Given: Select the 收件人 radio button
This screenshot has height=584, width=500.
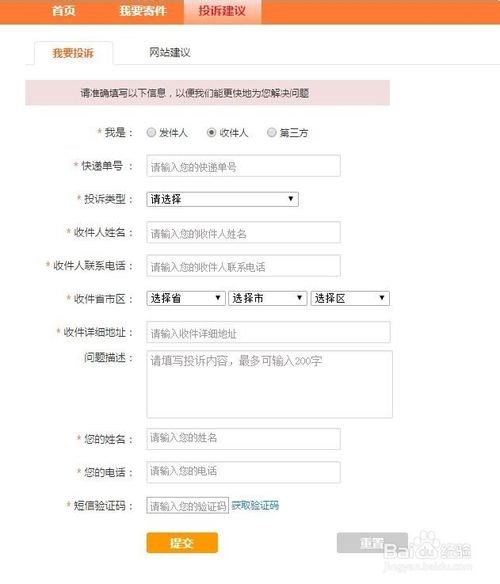Looking at the screenshot, I should (x=211, y=132).
